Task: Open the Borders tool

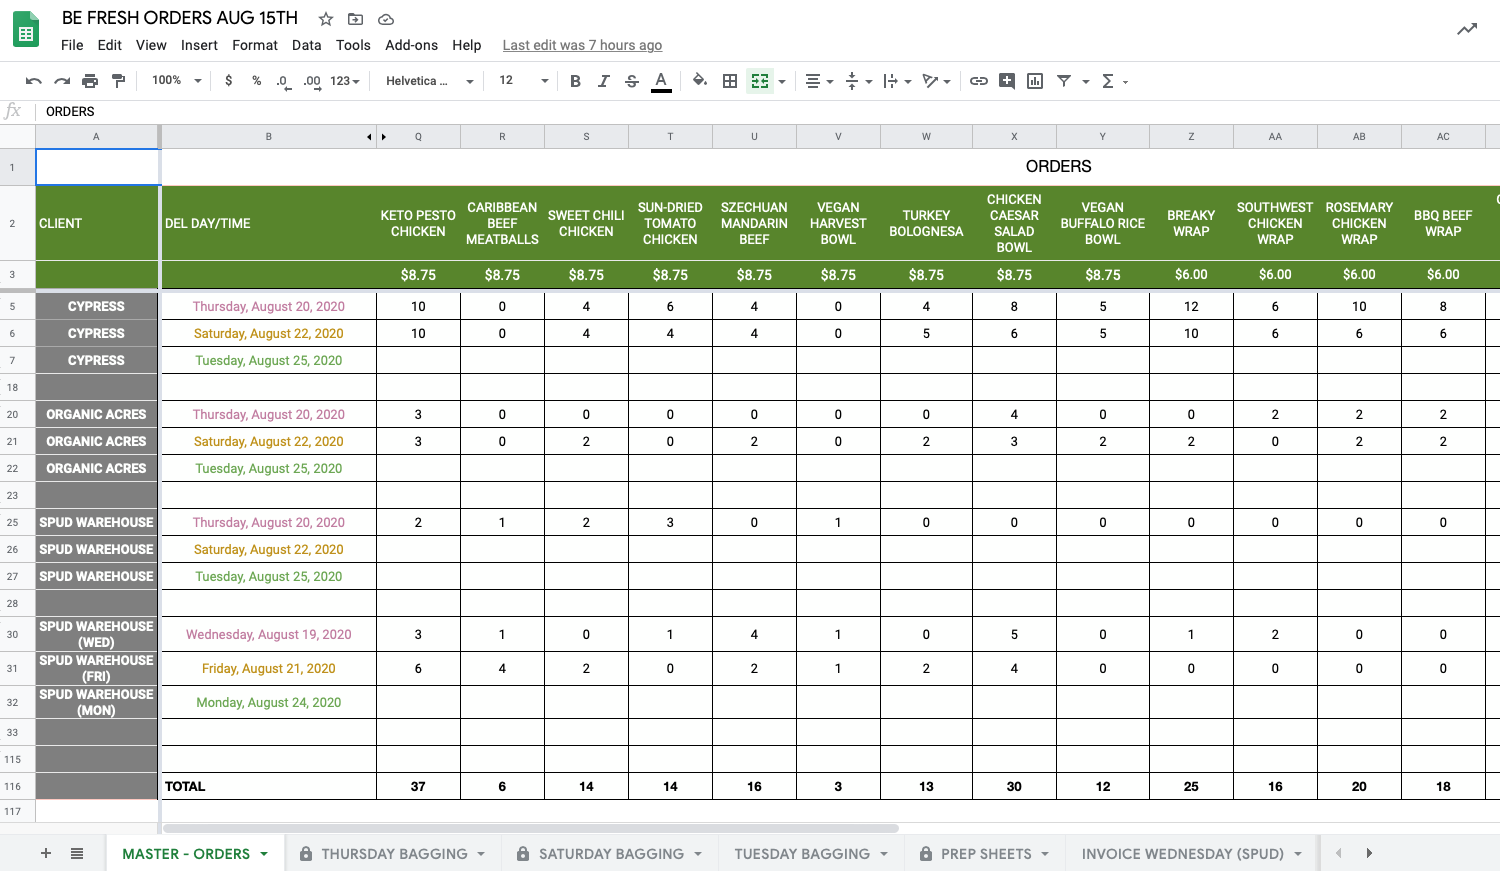Action: click(x=730, y=81)
